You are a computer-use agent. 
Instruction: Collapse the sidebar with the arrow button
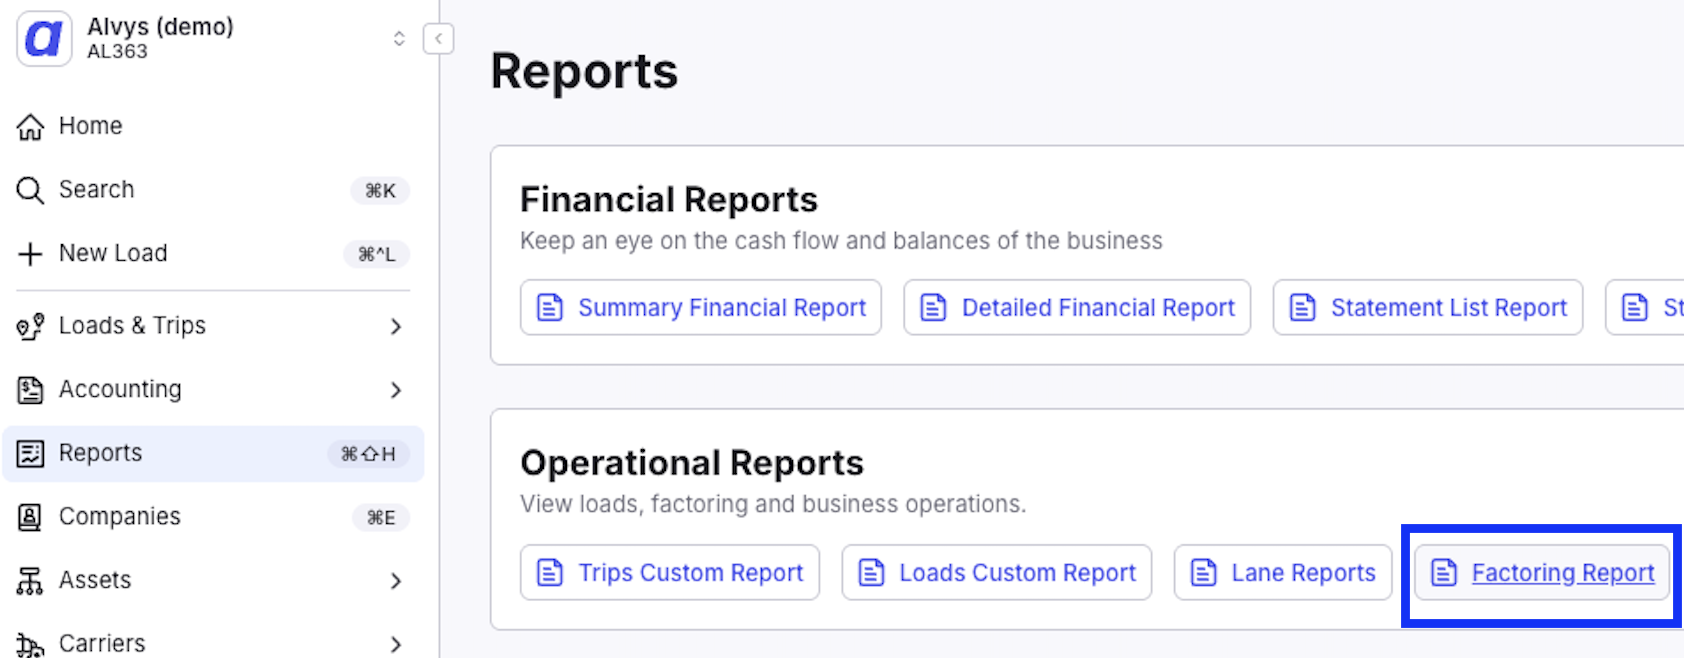pyautogui.click(x=438, y=39)
